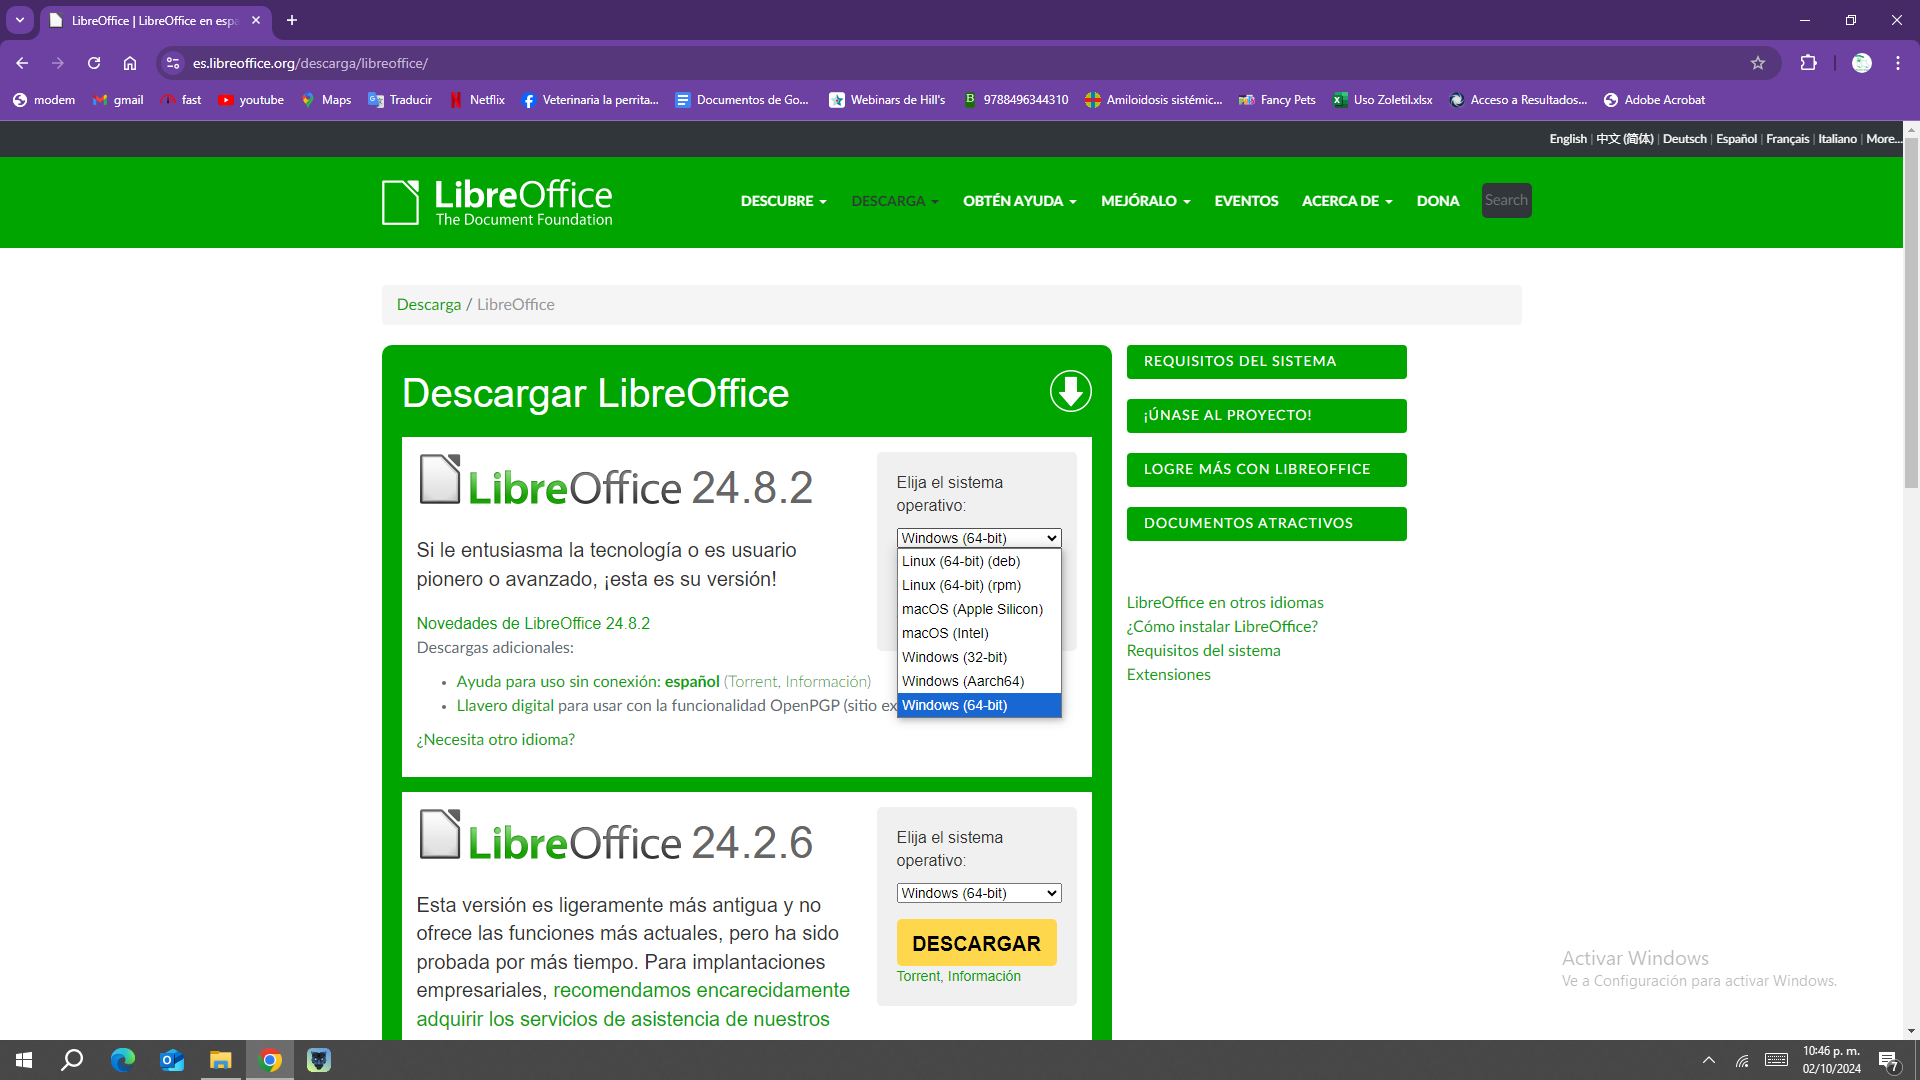1920x1080 pixels.
Task: Click ¿Necesita otro idioma? link
Action: [495, 739]
